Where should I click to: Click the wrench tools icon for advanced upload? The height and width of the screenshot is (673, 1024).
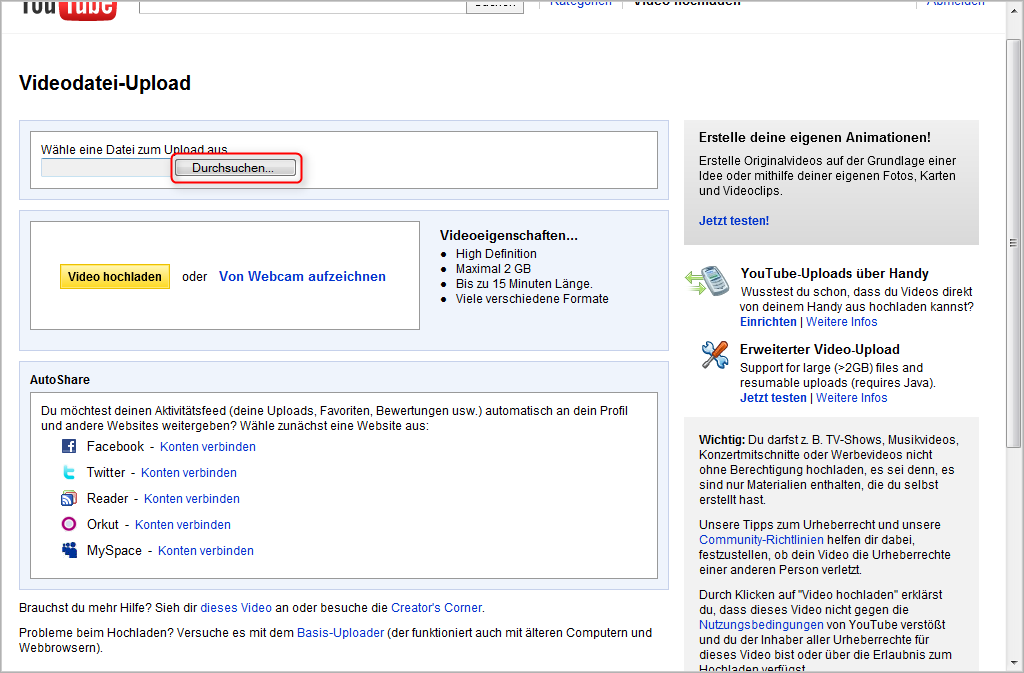pos(714,355)
